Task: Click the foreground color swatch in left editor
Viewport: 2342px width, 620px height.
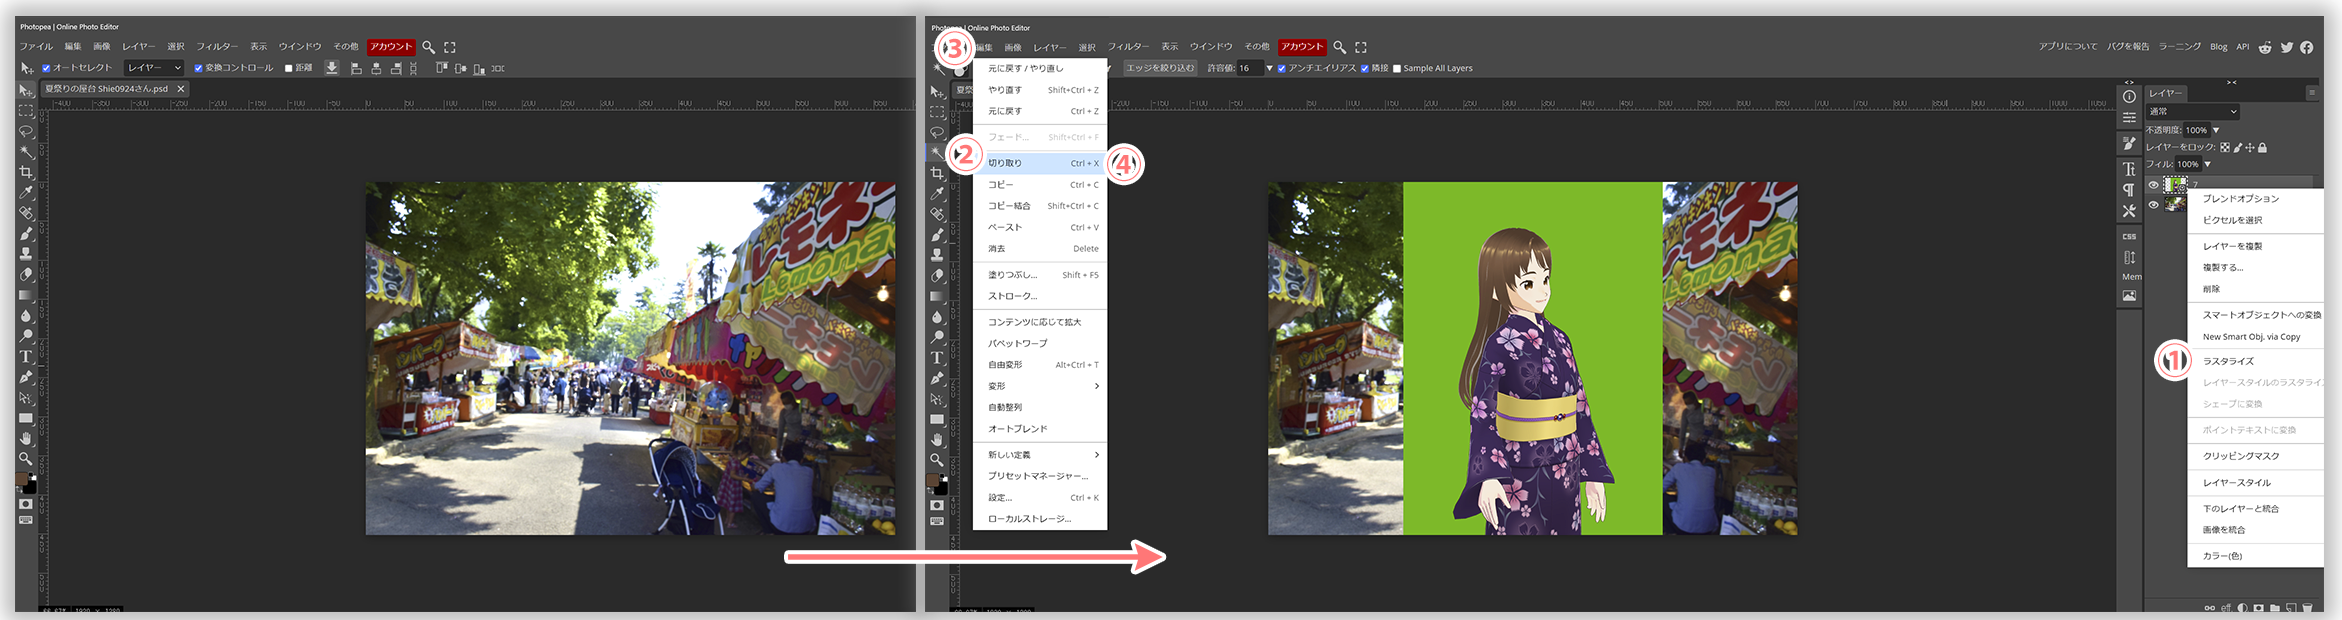Action: (22, 479)
